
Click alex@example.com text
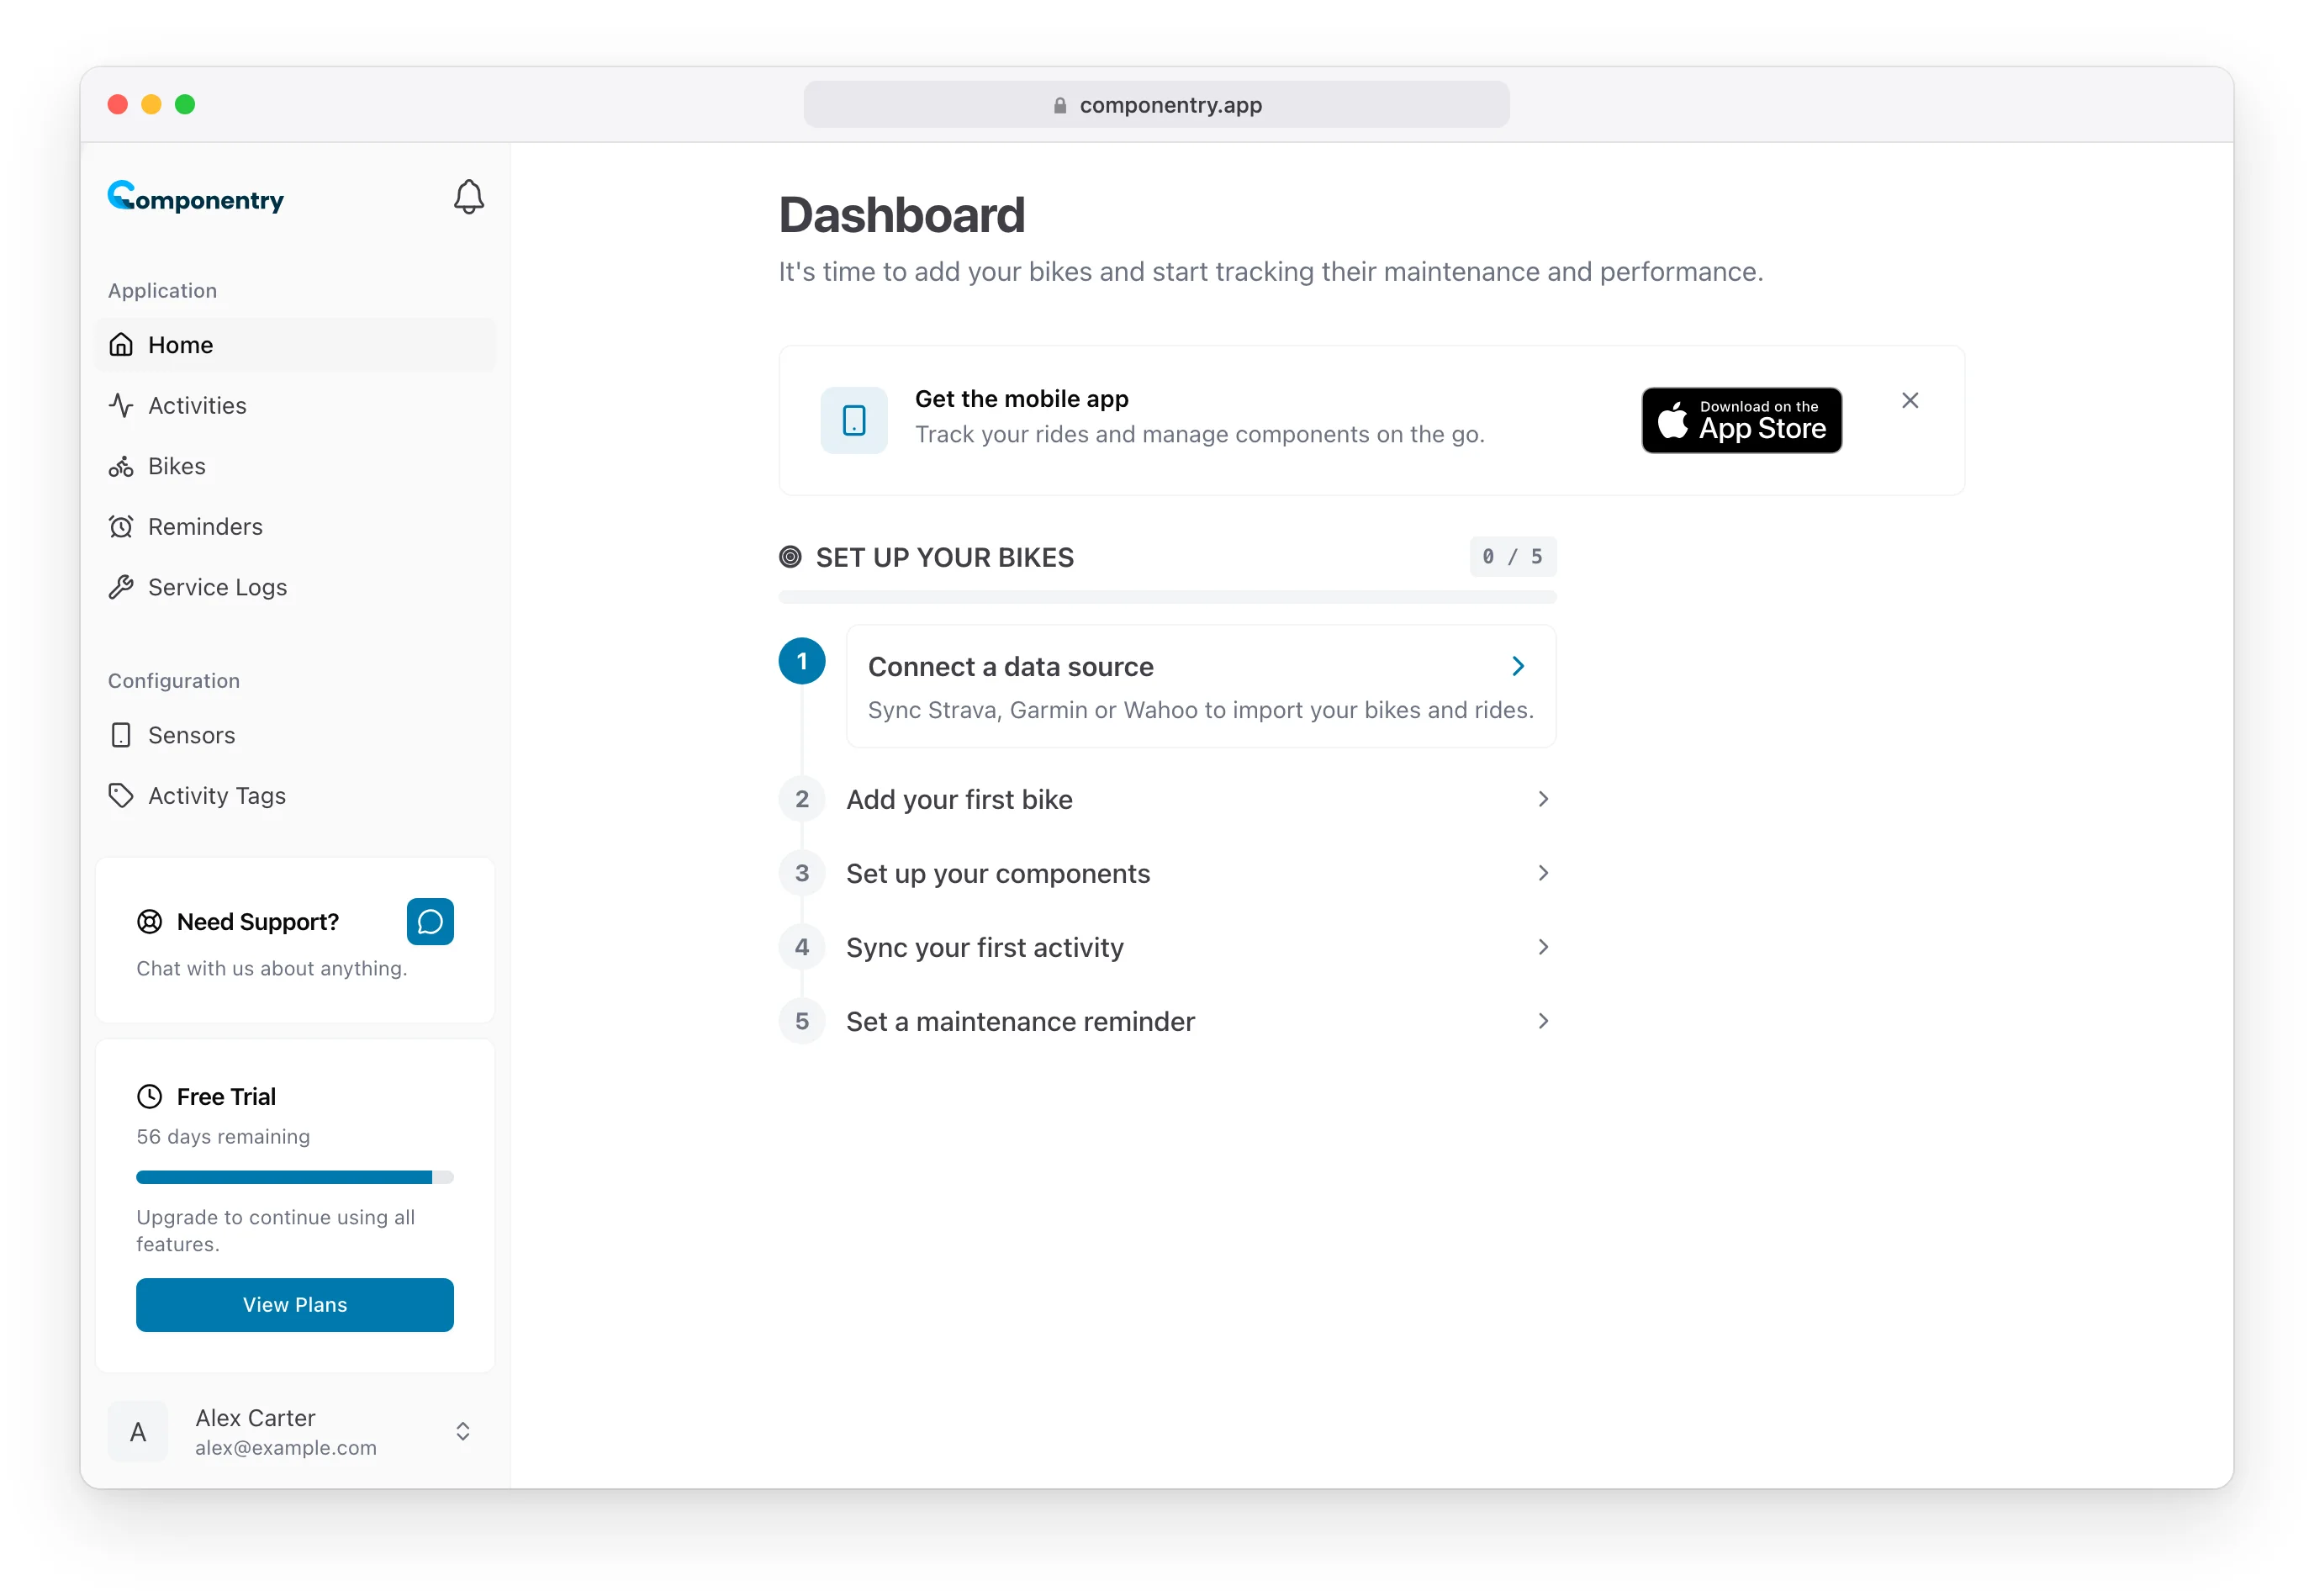click(286, 1447)
